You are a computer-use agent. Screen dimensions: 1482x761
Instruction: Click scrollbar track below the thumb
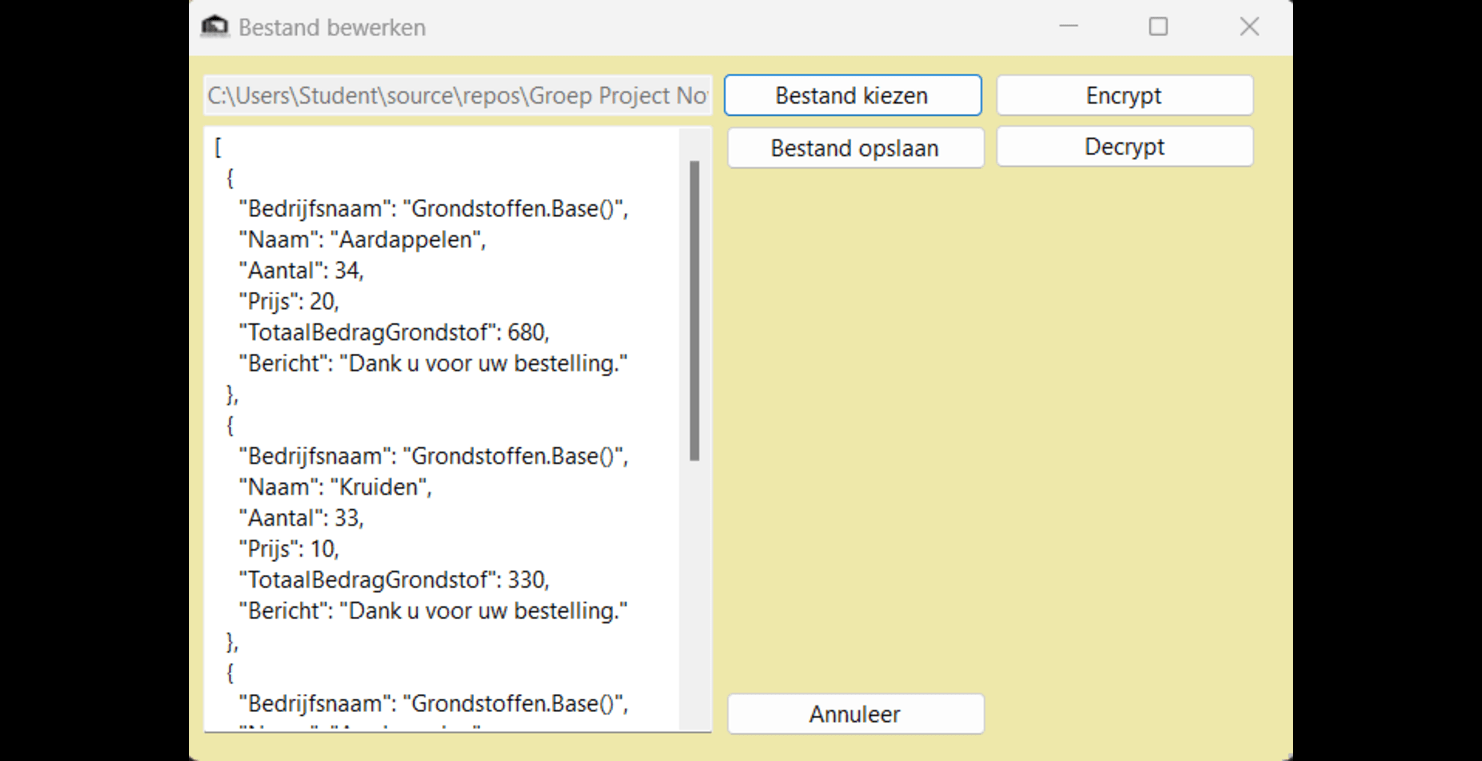coord(695,595)
